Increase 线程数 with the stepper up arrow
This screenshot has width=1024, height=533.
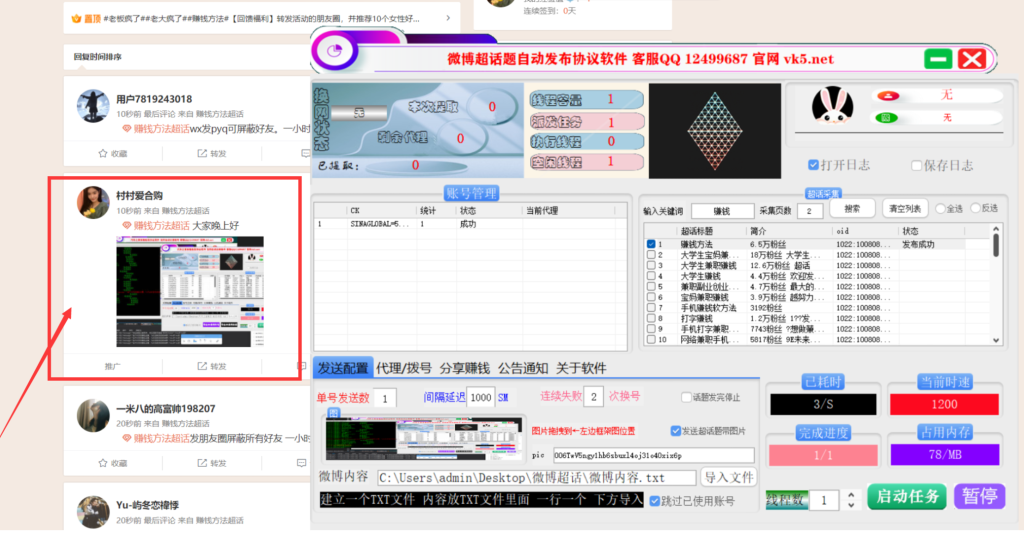point(850,494)
